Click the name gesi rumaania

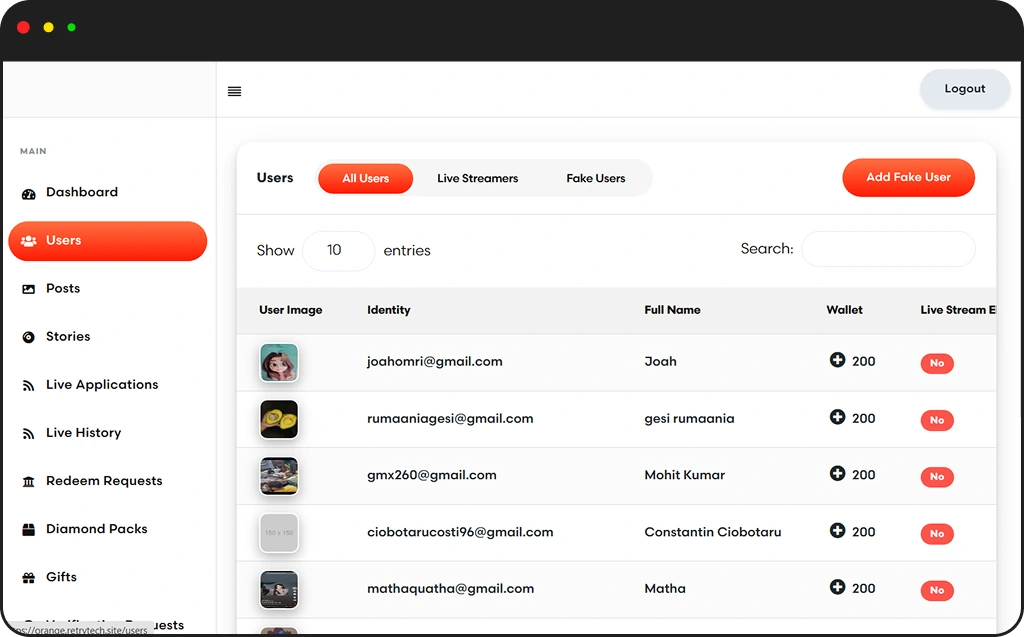tap(689, 419)
